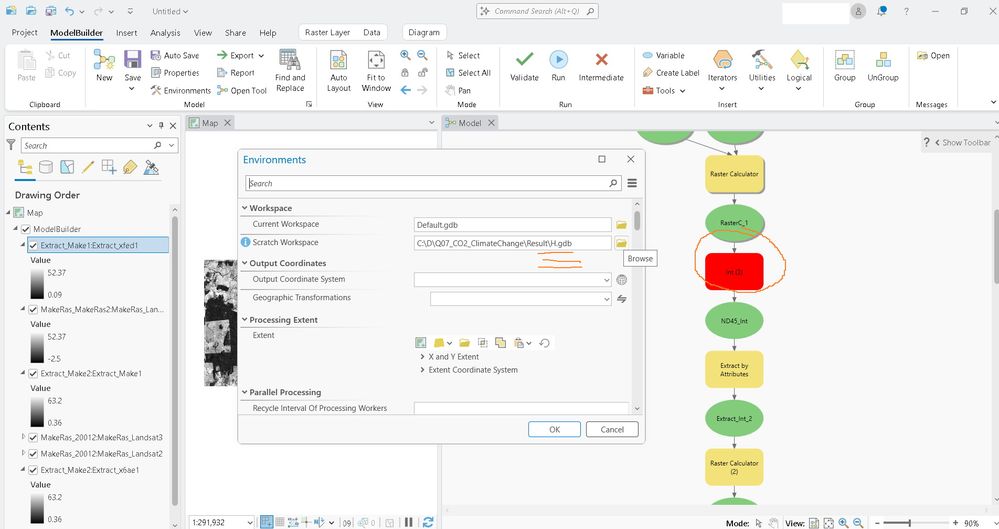Choose the Select mode tool

click(x=463, y=55)
